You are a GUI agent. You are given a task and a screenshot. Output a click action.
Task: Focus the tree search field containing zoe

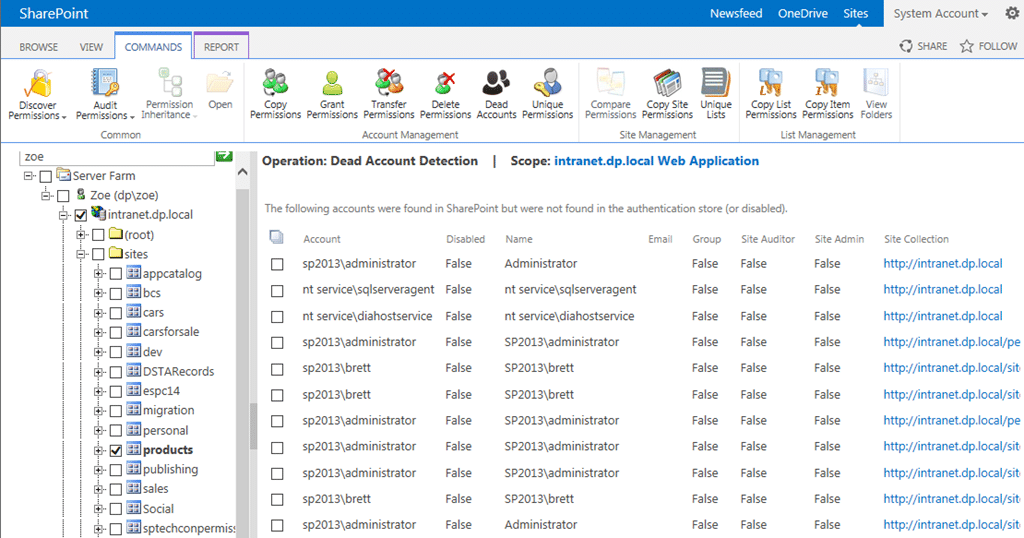(116, 157)
